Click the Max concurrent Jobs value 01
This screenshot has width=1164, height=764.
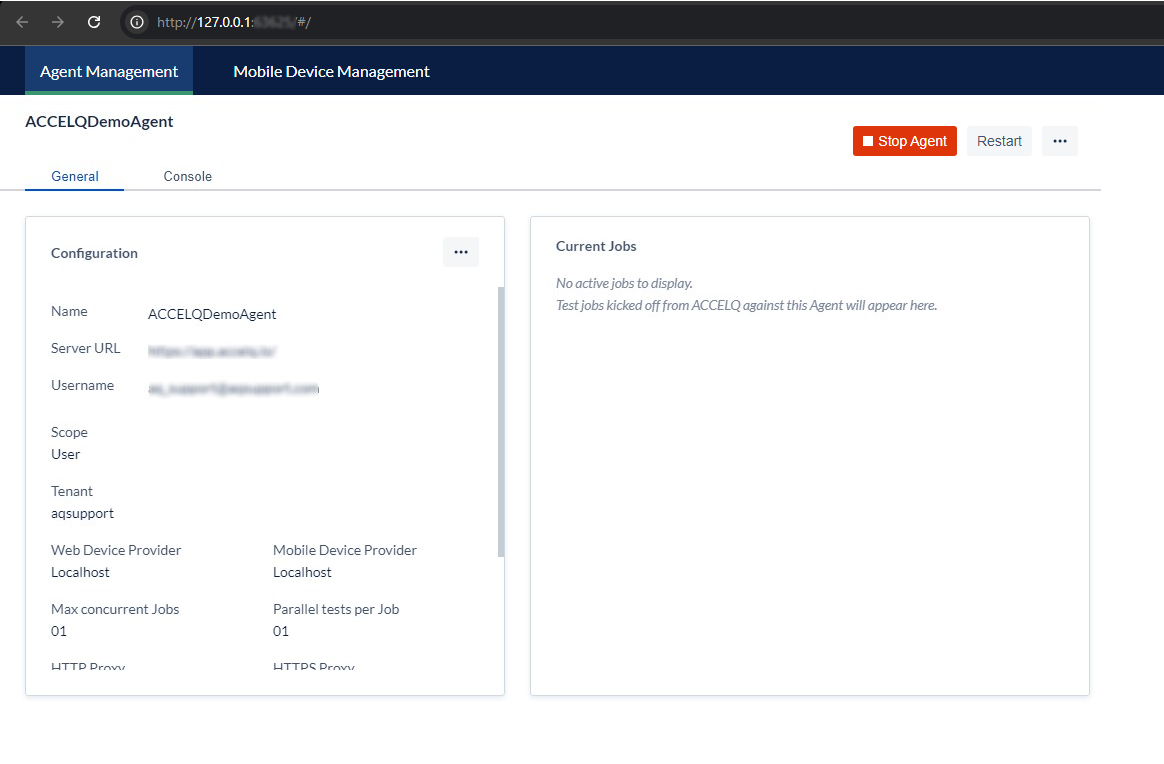(59, 632)
